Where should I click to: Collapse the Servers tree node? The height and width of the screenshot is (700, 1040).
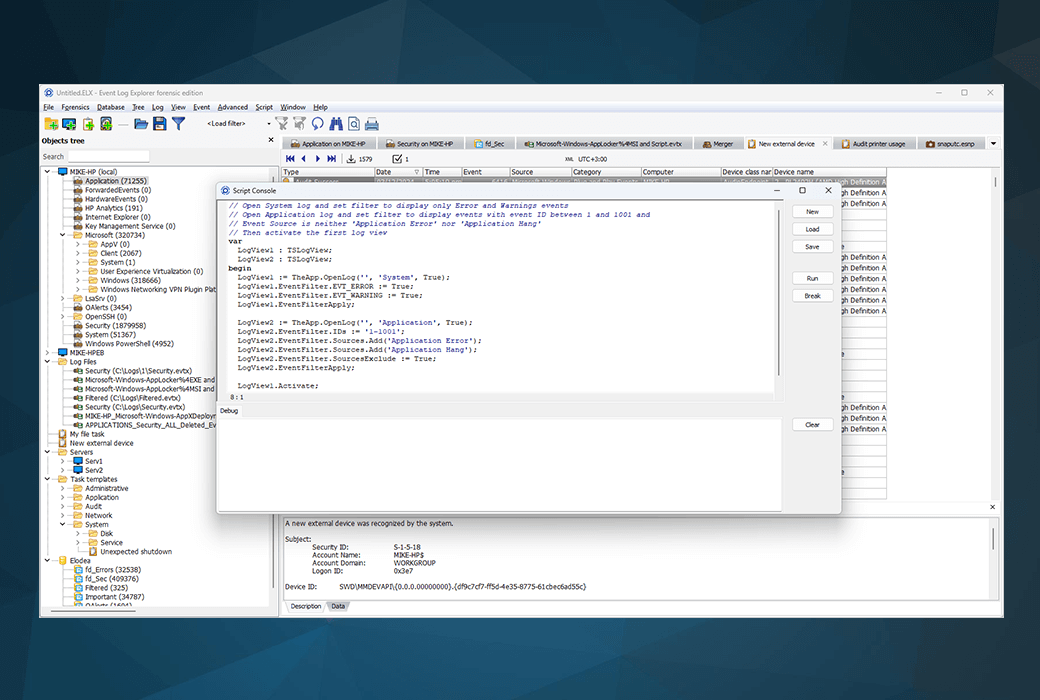48,452
